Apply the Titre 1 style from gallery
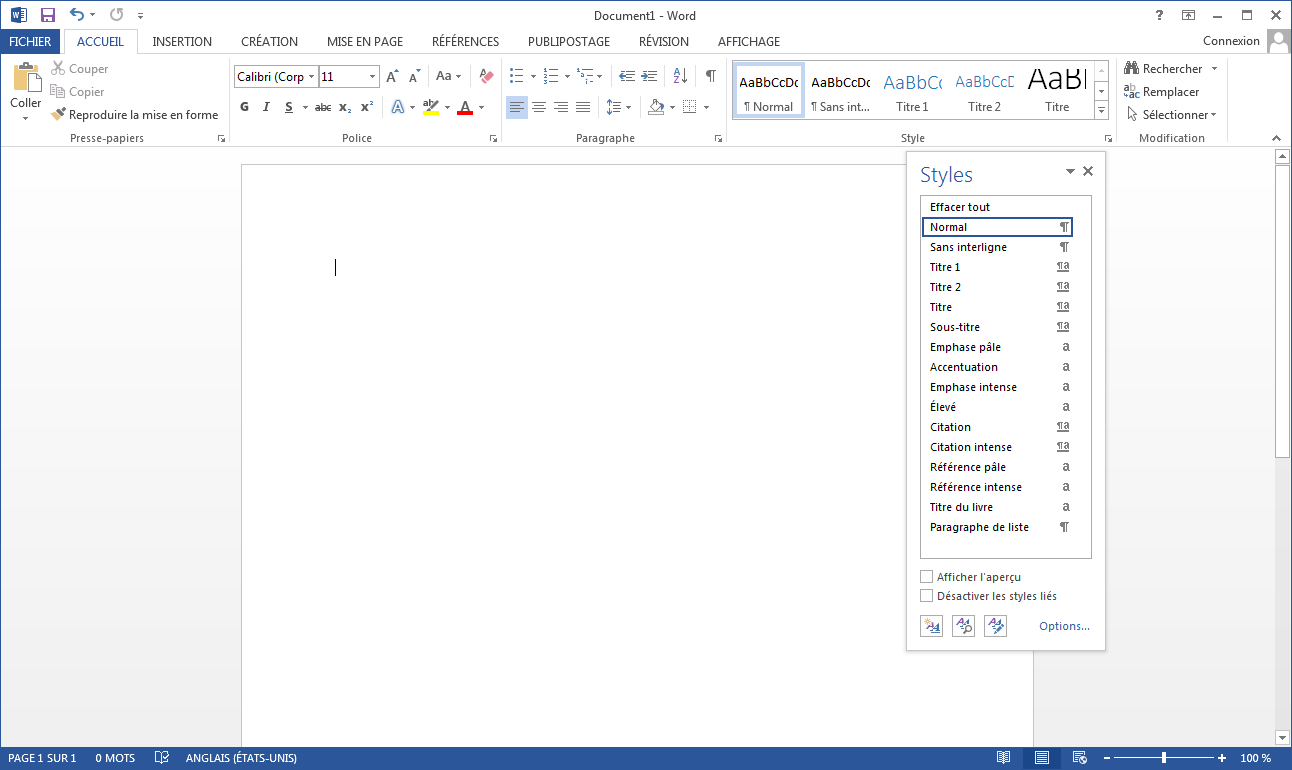 click(x=912, y=90)
